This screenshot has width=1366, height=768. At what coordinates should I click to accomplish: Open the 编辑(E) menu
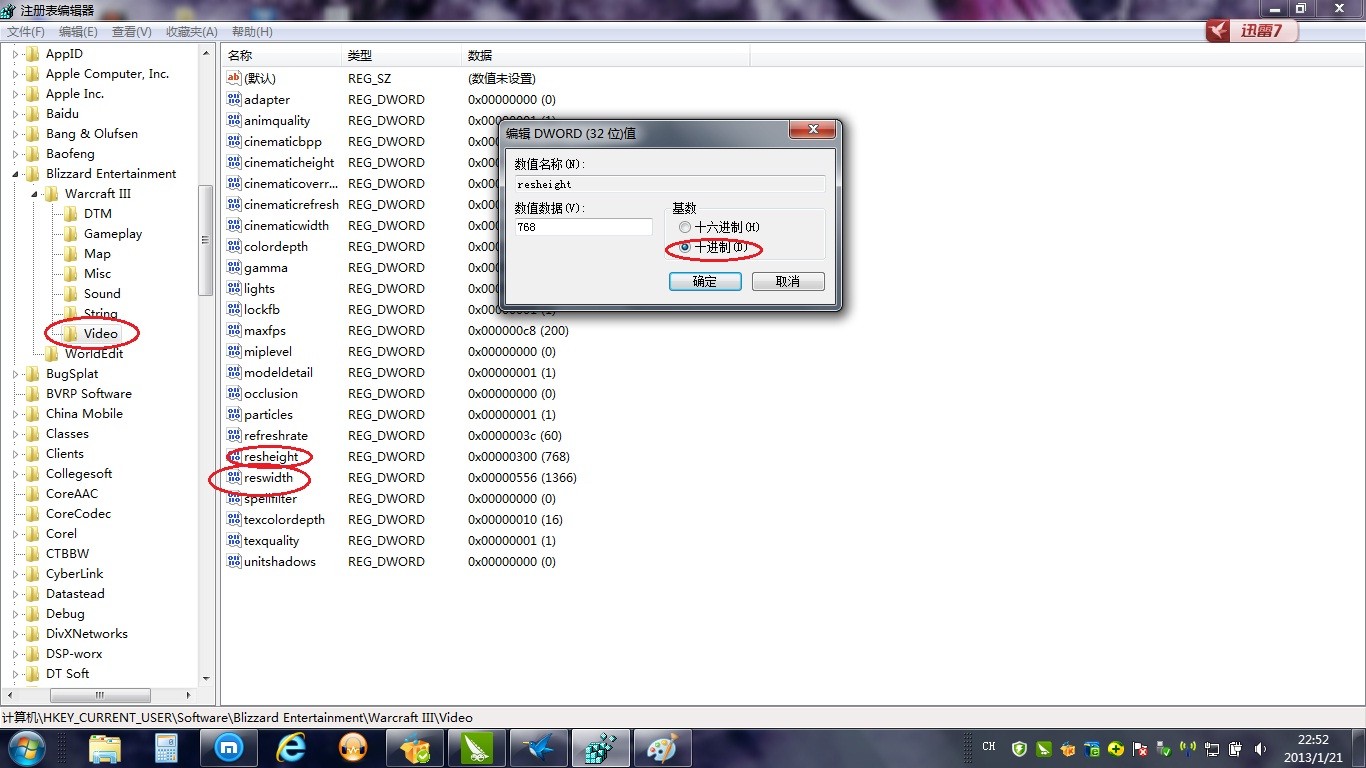[78, 32]
